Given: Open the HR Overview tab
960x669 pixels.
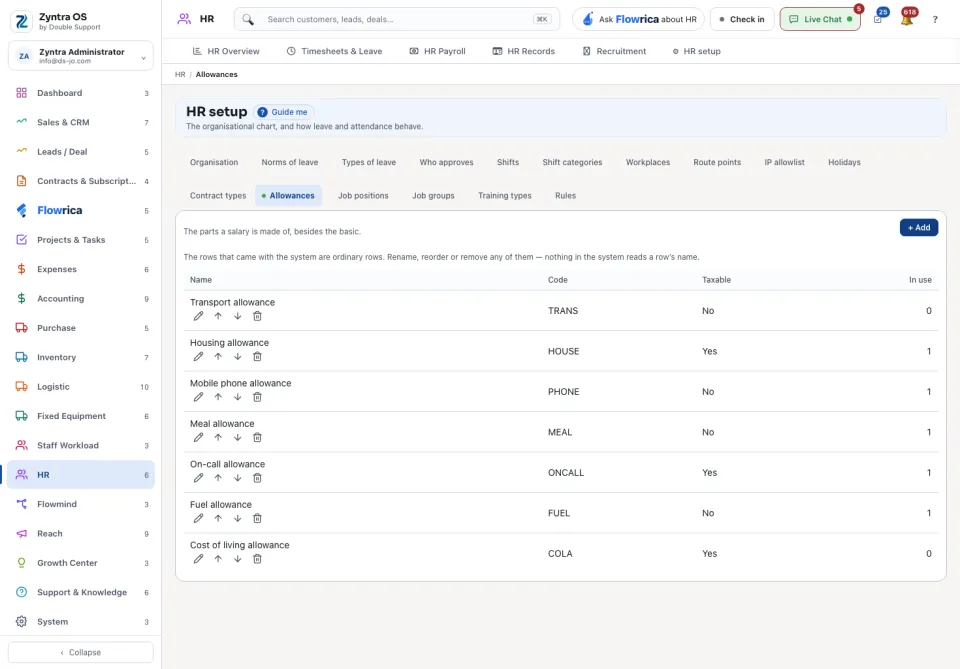Looking at the screenshot, I should (x=226, y=51).
